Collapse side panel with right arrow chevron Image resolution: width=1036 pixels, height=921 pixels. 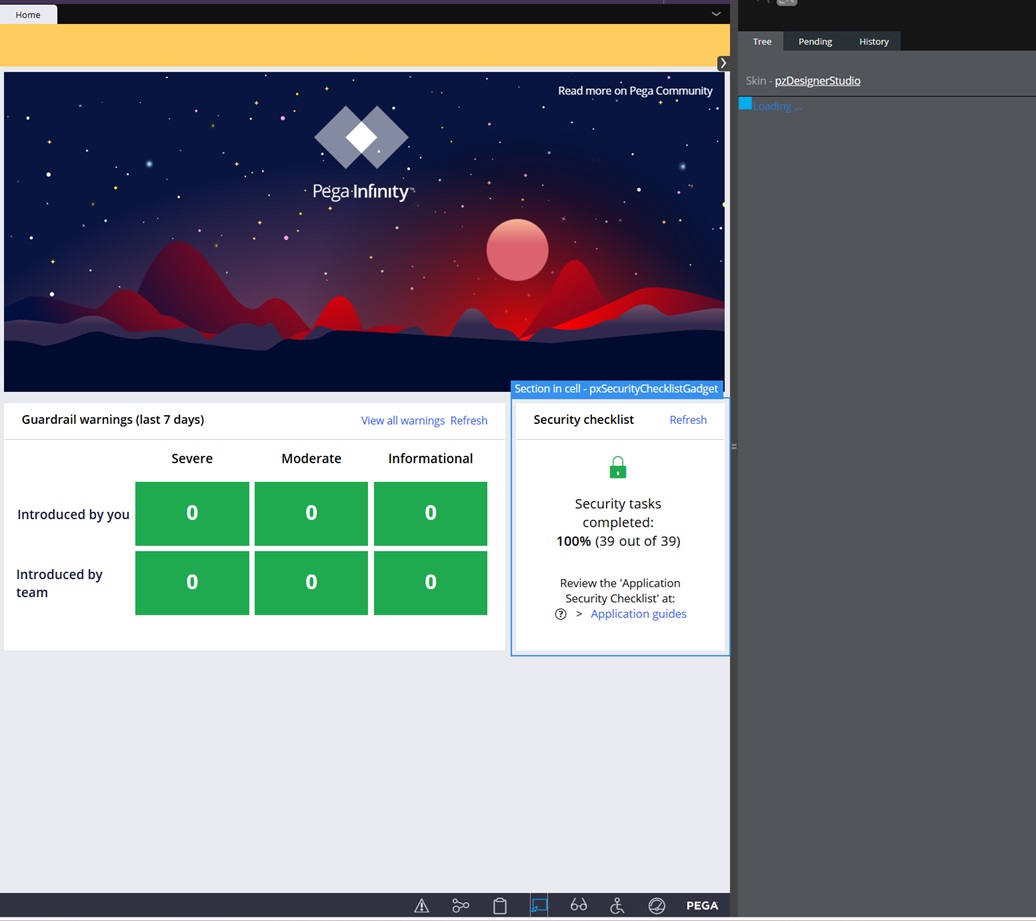click(723, 63)
